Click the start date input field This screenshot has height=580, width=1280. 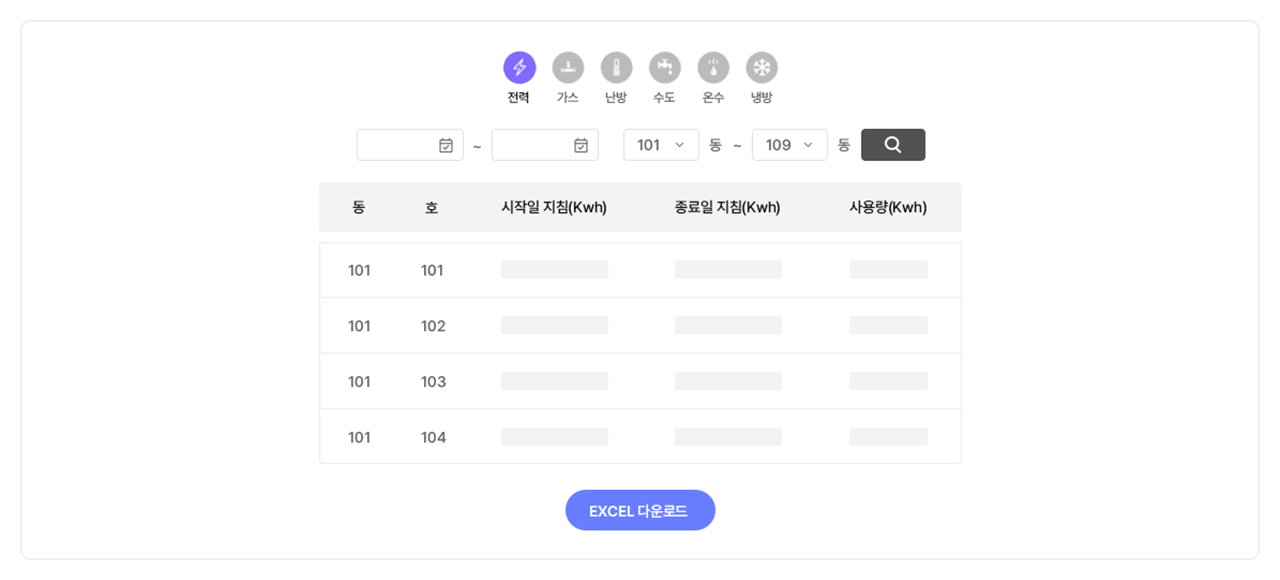(400, 144)
